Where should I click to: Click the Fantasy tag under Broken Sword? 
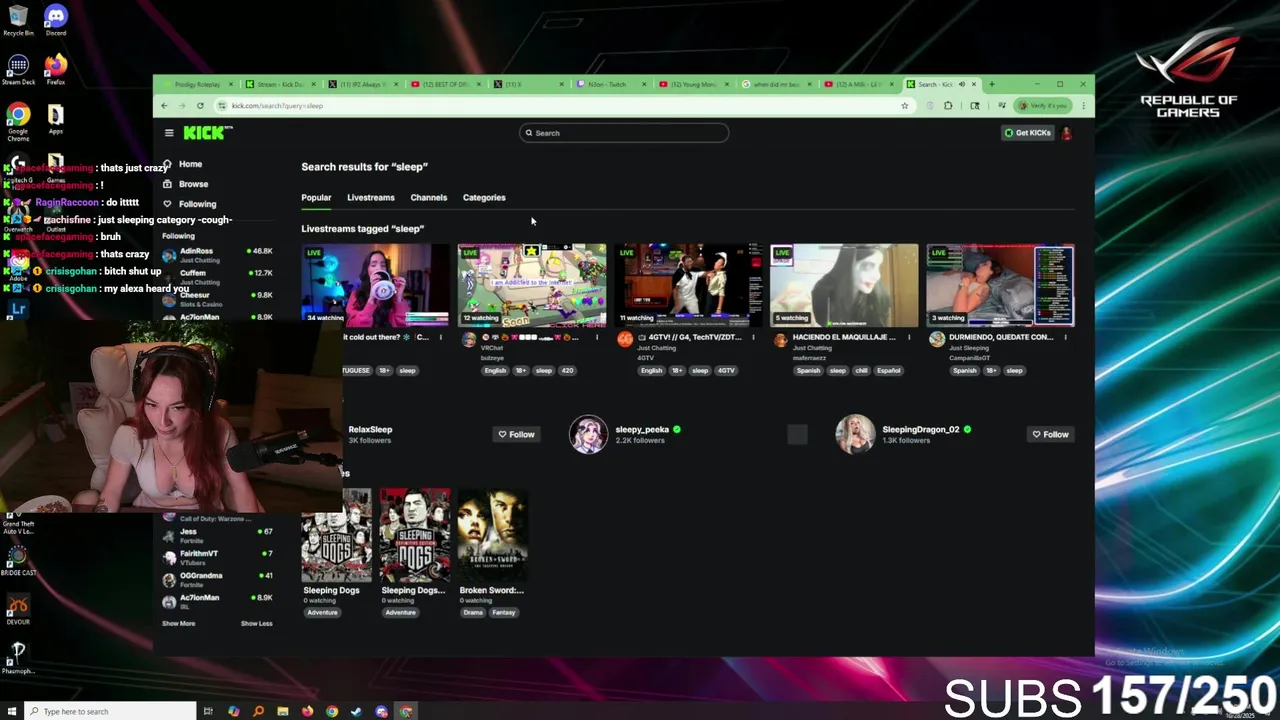pos(504,613)
